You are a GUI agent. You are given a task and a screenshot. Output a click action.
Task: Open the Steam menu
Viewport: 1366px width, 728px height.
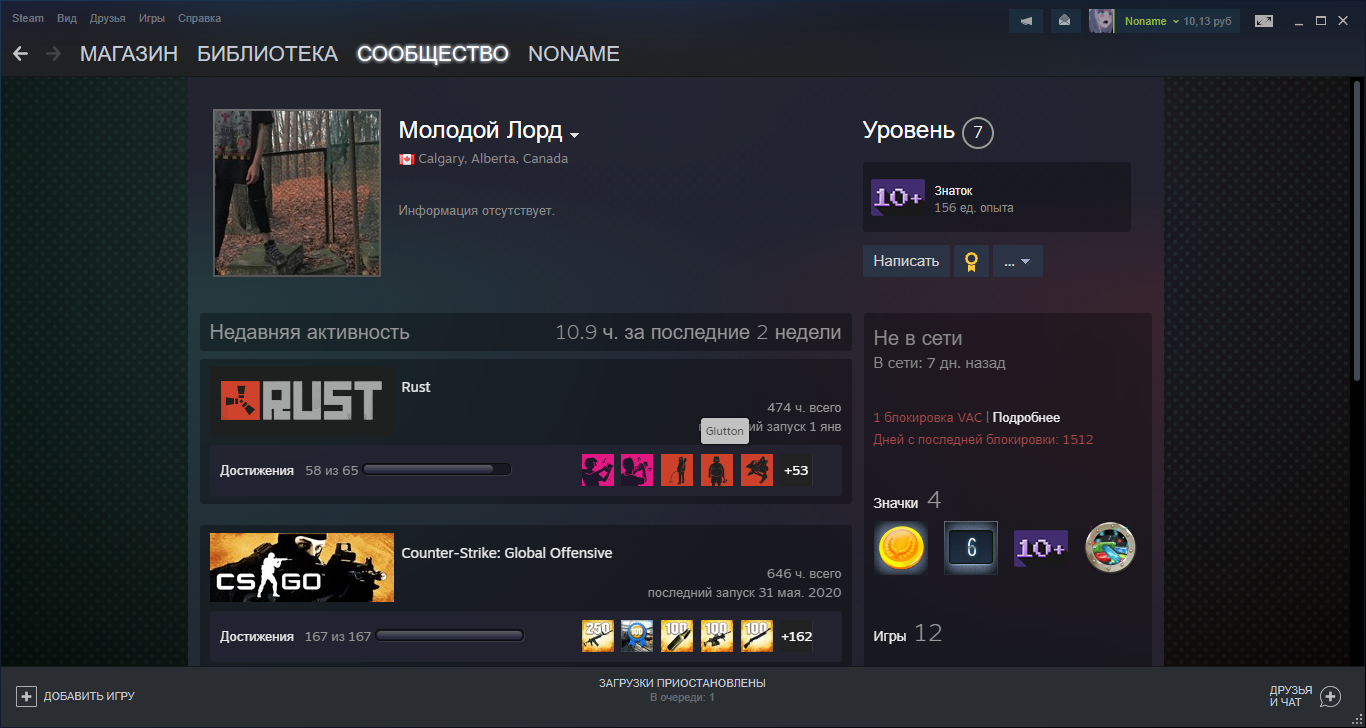point(28,19)
